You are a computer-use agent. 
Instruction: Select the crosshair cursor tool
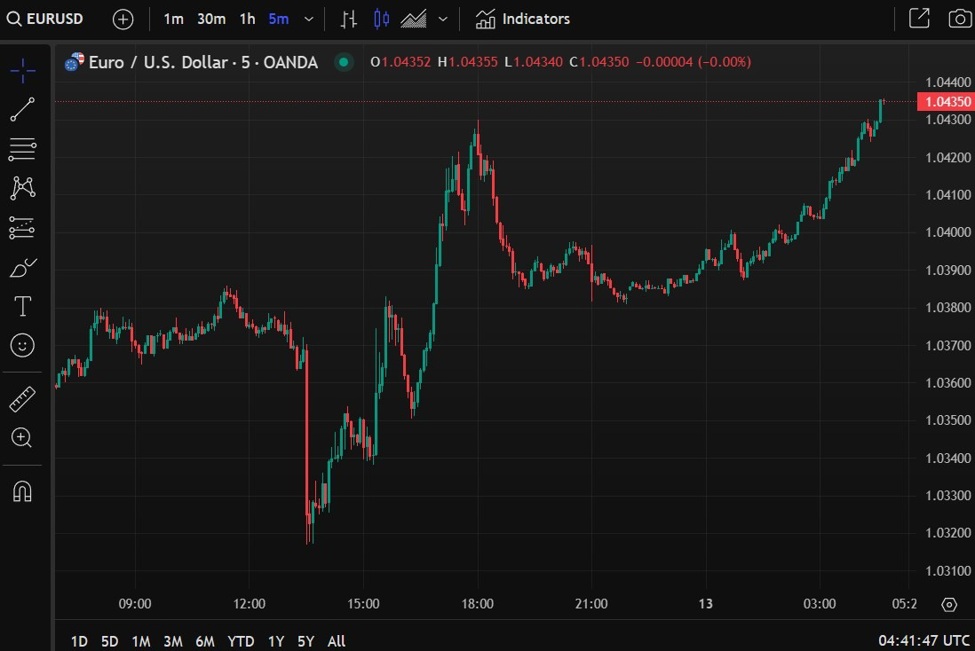tap(22, 70)
